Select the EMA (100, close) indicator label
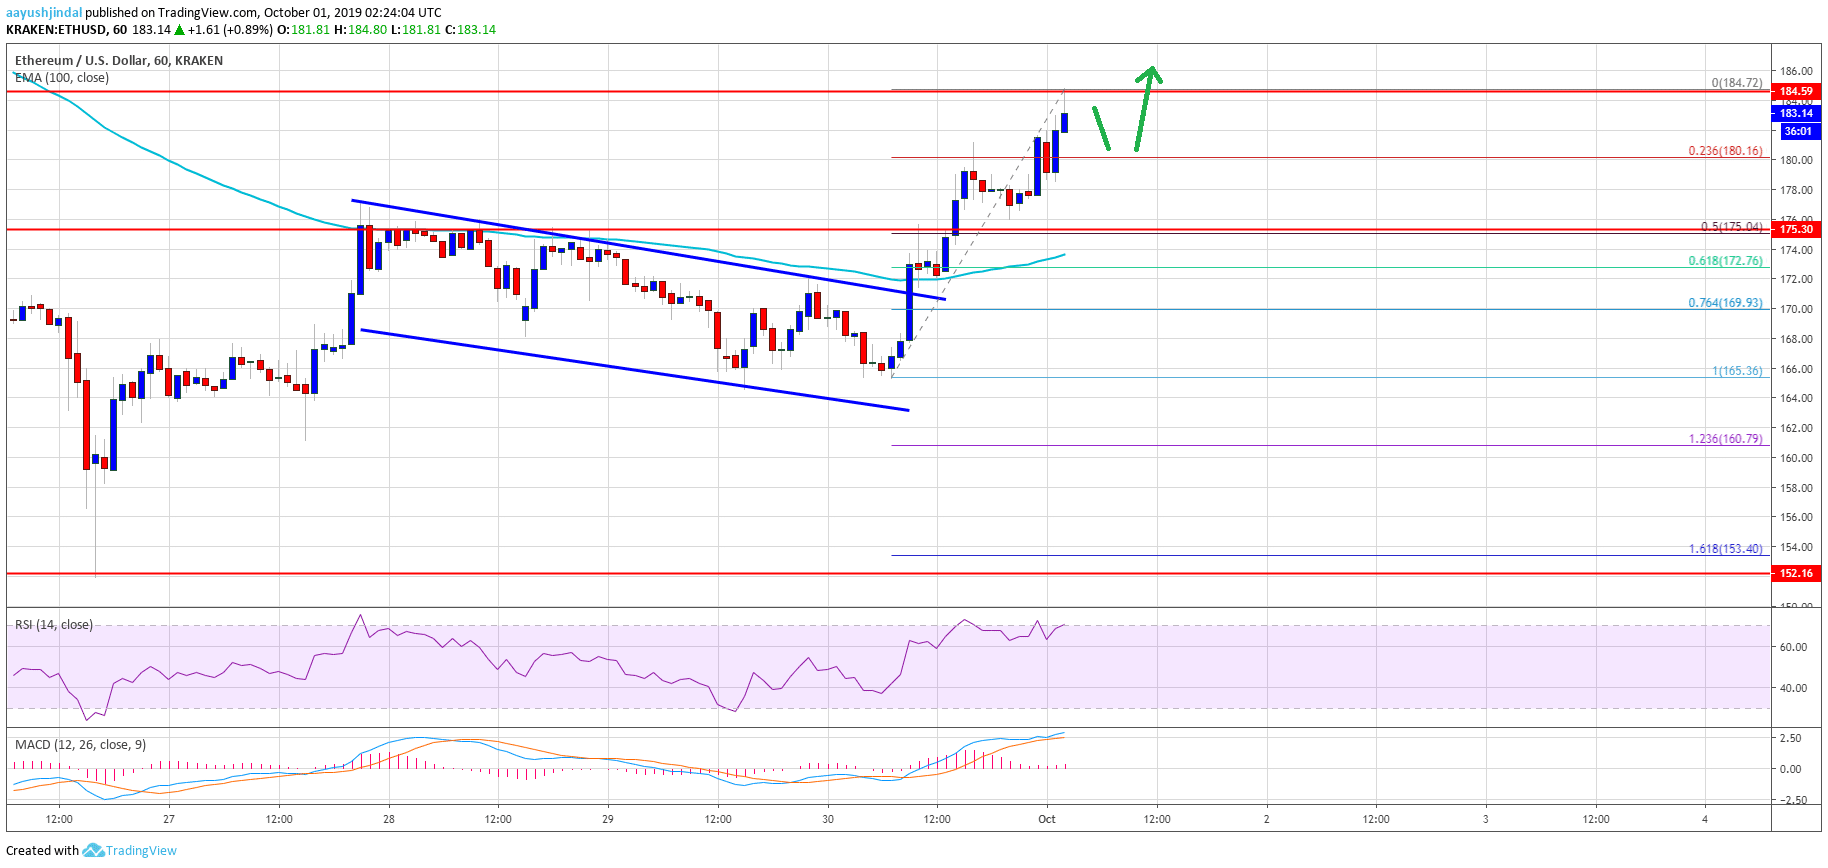Viewport: 1828px width, 868px height. pos(61,78)
